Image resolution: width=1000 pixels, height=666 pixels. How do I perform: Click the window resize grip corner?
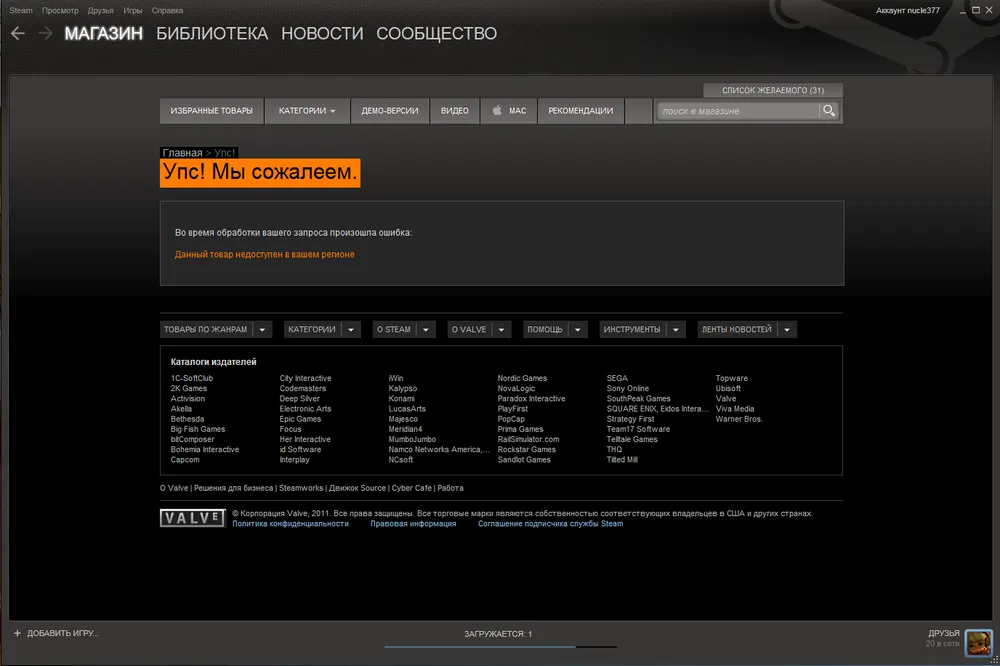tap(994, 660)
